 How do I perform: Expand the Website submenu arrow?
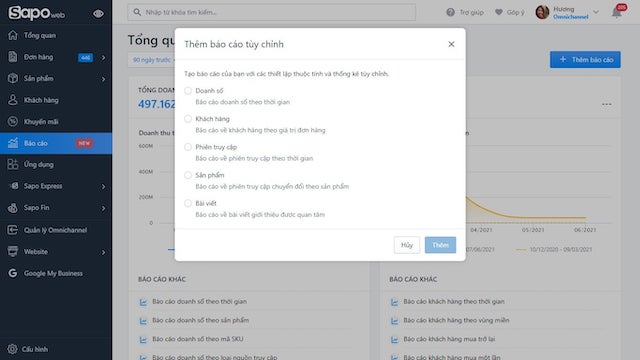[103, 252]
